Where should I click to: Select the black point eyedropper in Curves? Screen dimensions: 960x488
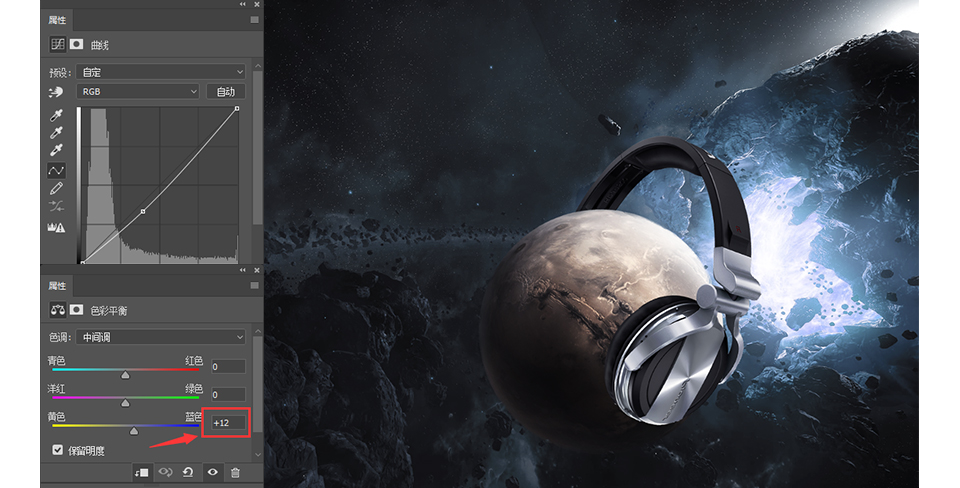click(x=56, y=115)
